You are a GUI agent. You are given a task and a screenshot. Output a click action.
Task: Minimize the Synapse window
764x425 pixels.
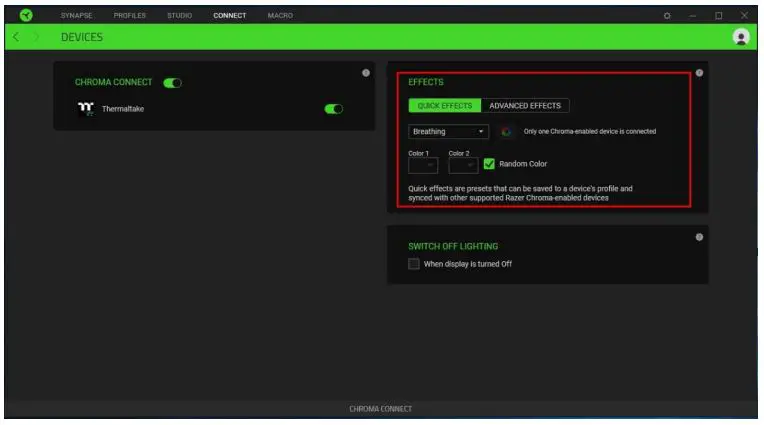(x=692, y=16)
